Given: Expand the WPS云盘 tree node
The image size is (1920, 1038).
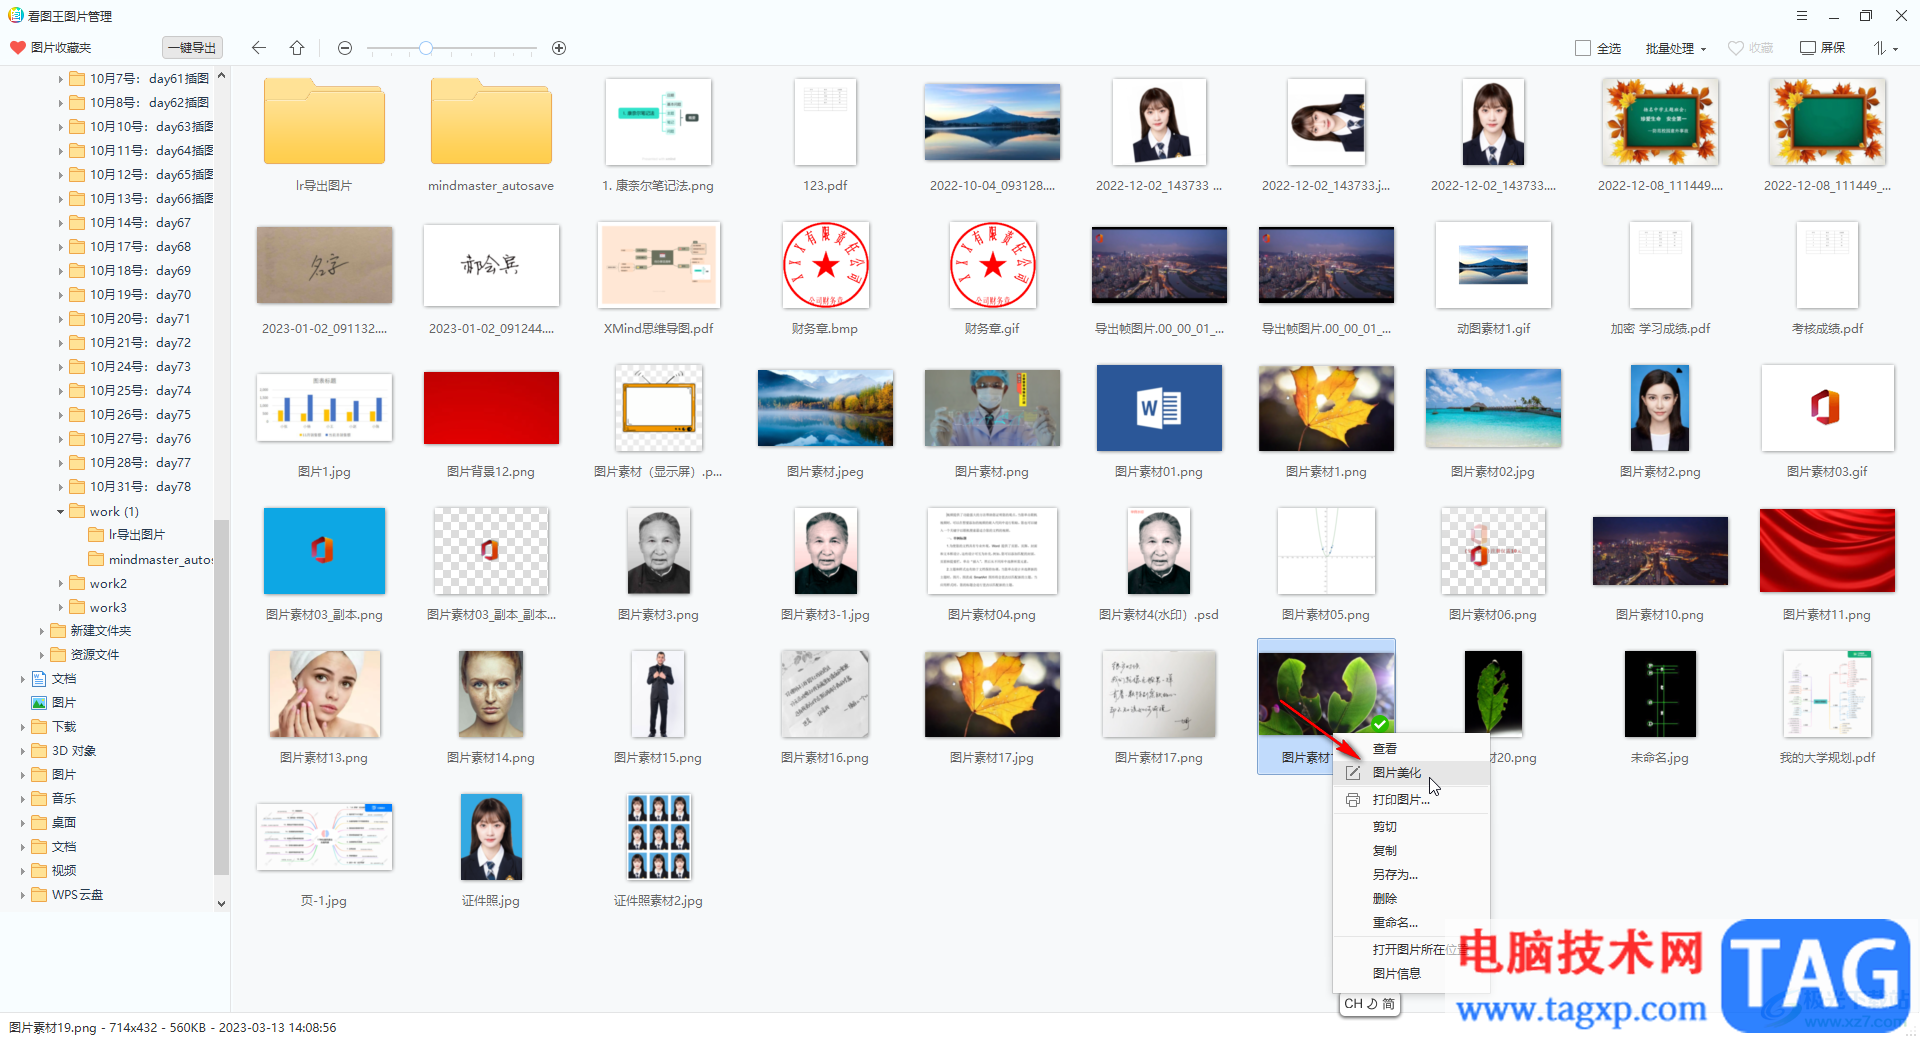Looking at the screenshot, I should coord(22,895).
